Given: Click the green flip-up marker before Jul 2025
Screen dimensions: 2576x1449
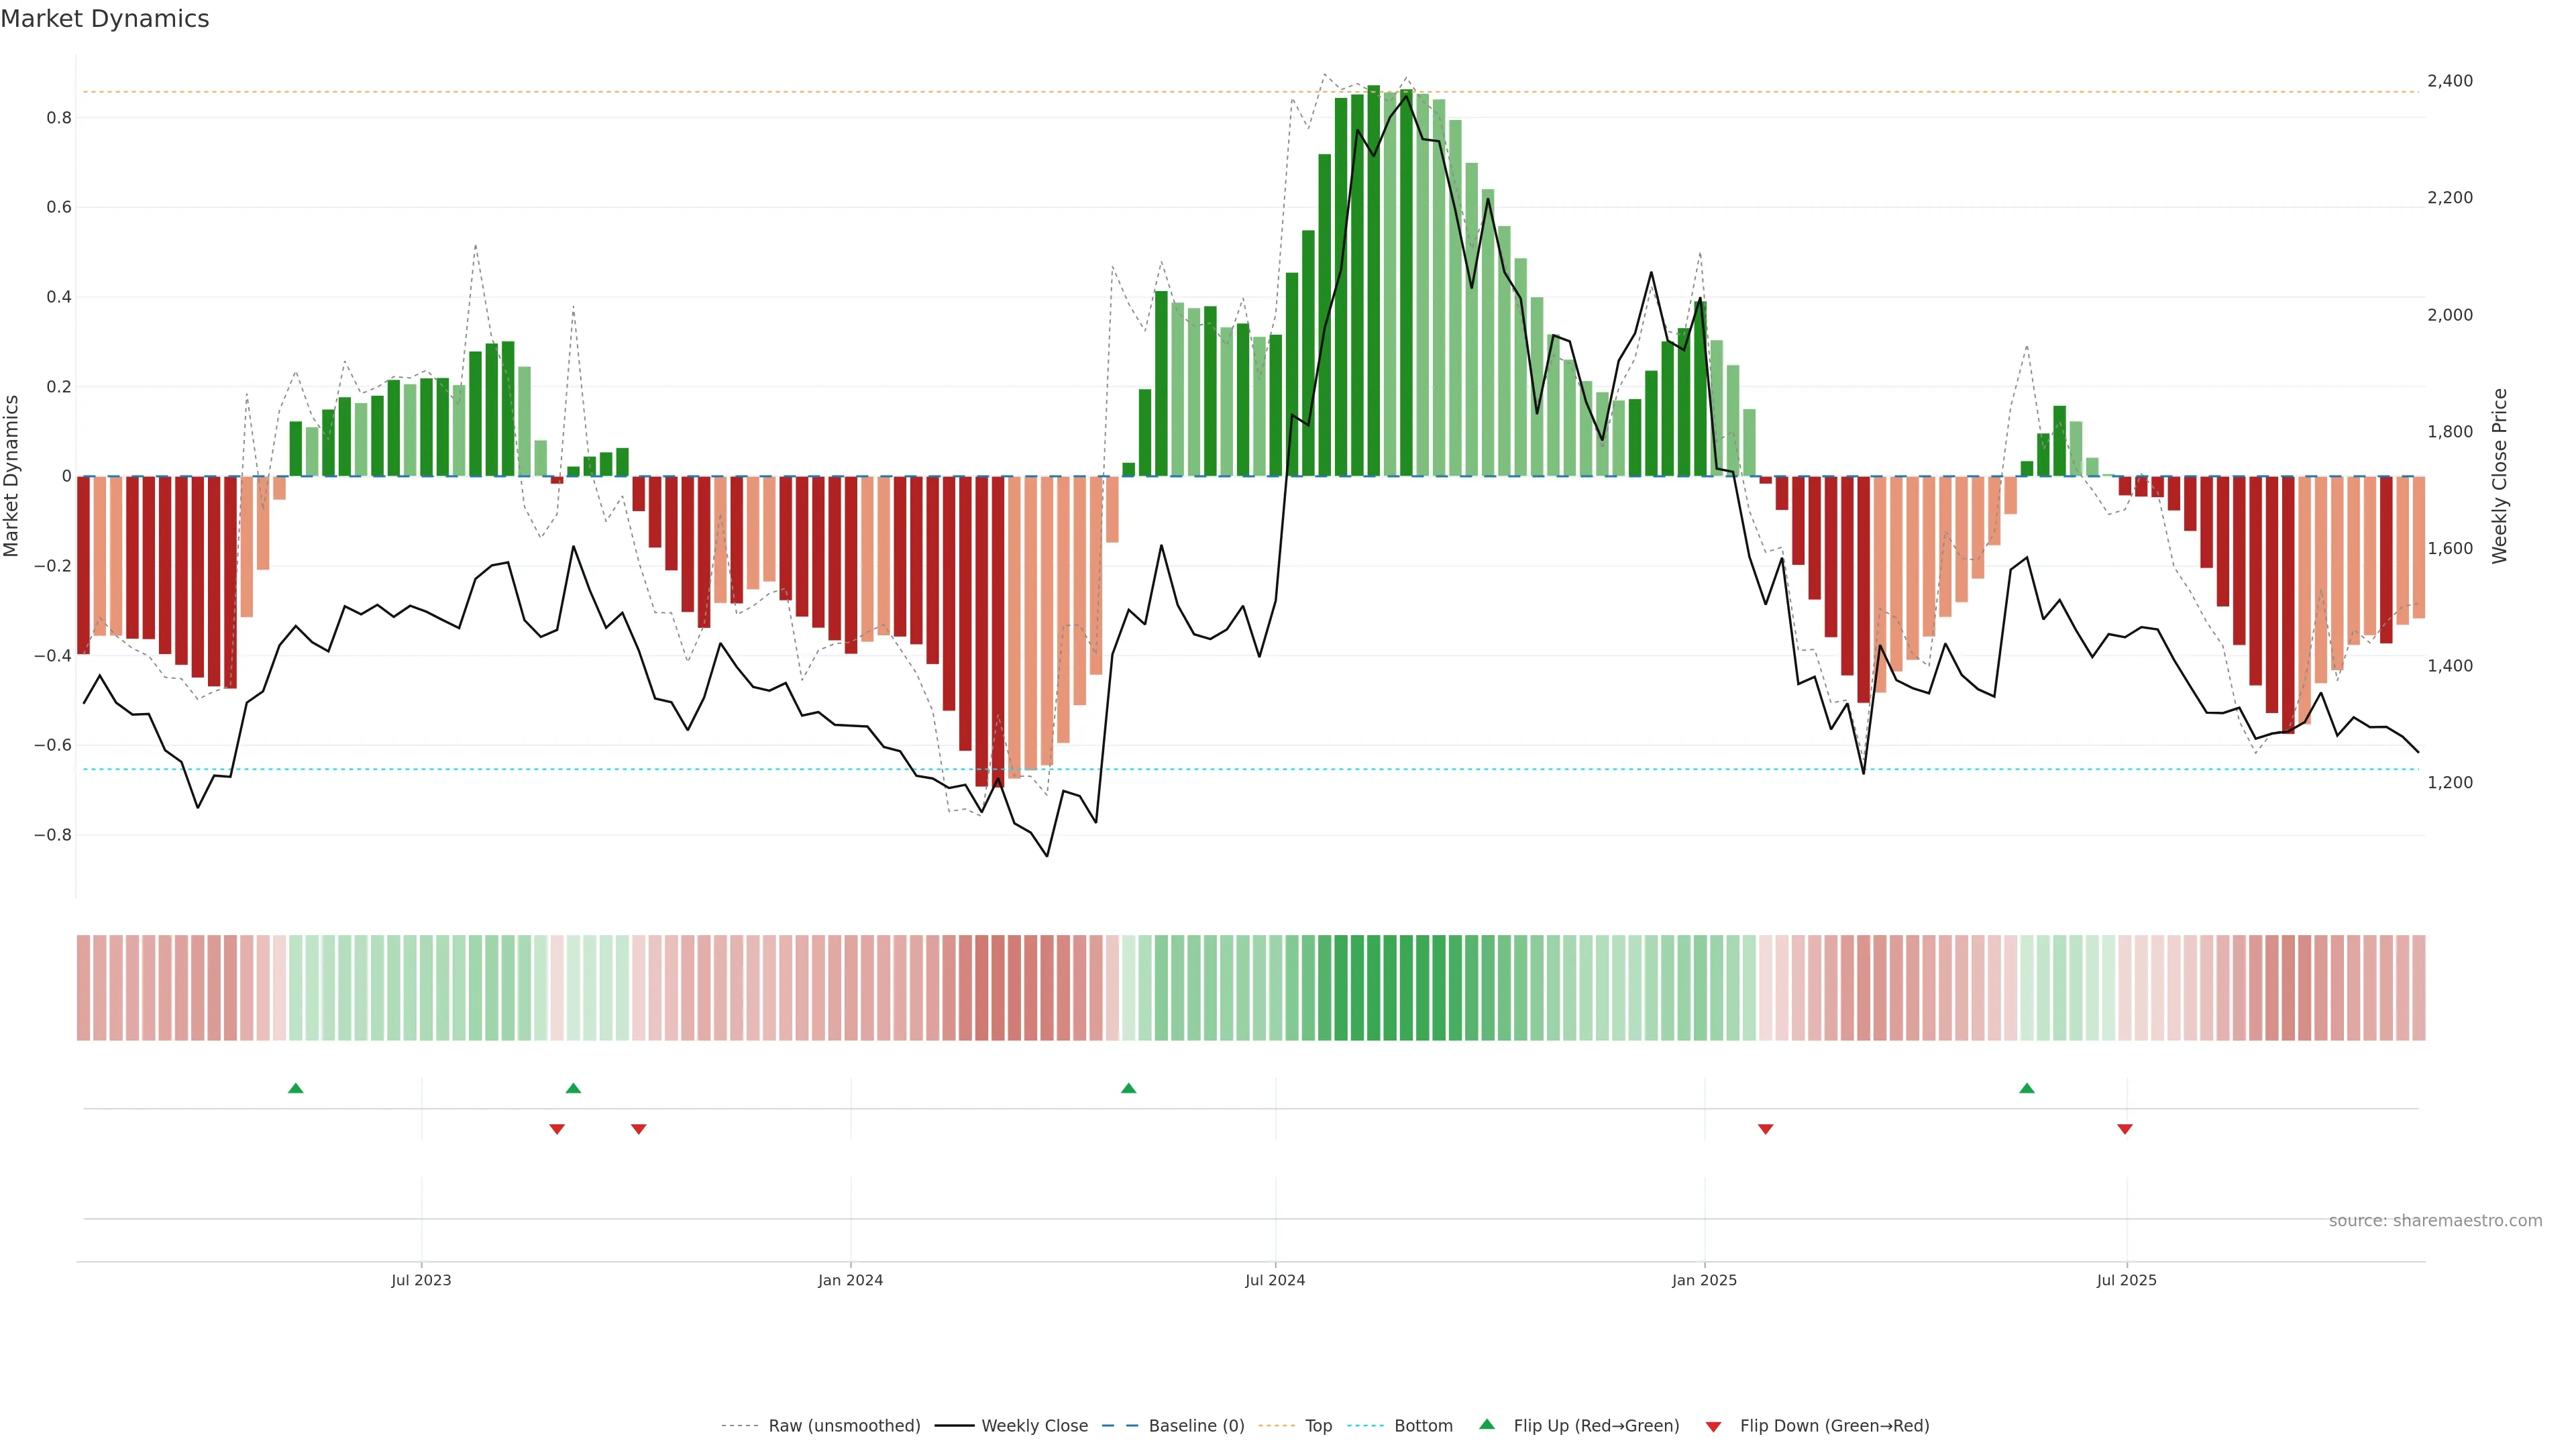Looking at the screenshot, I should 2026,1088.
